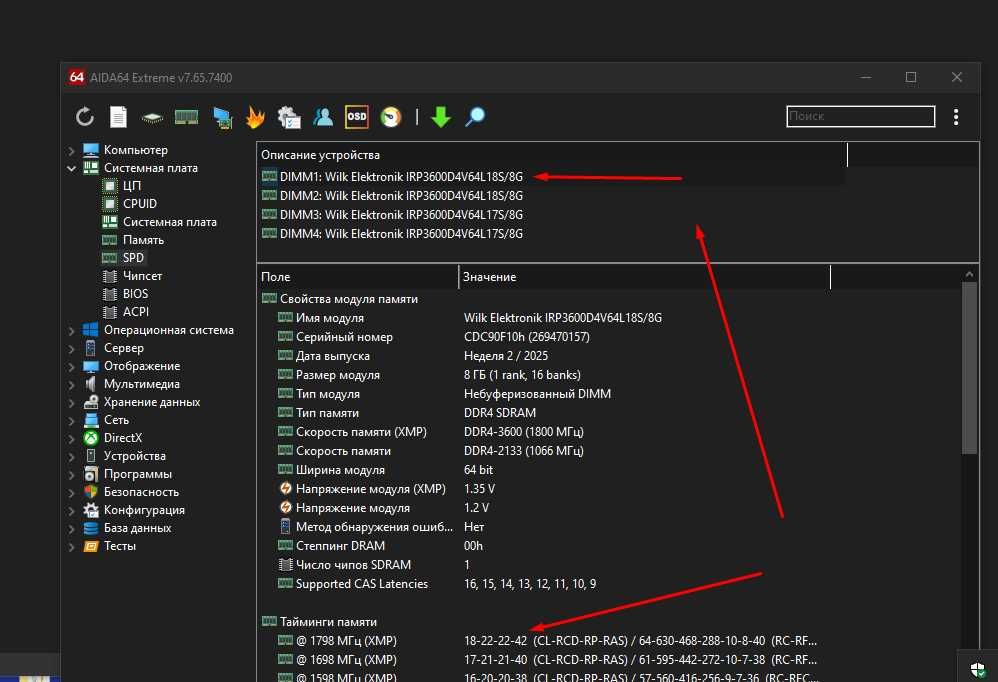Click the Поле column header

tap(357, 277)
